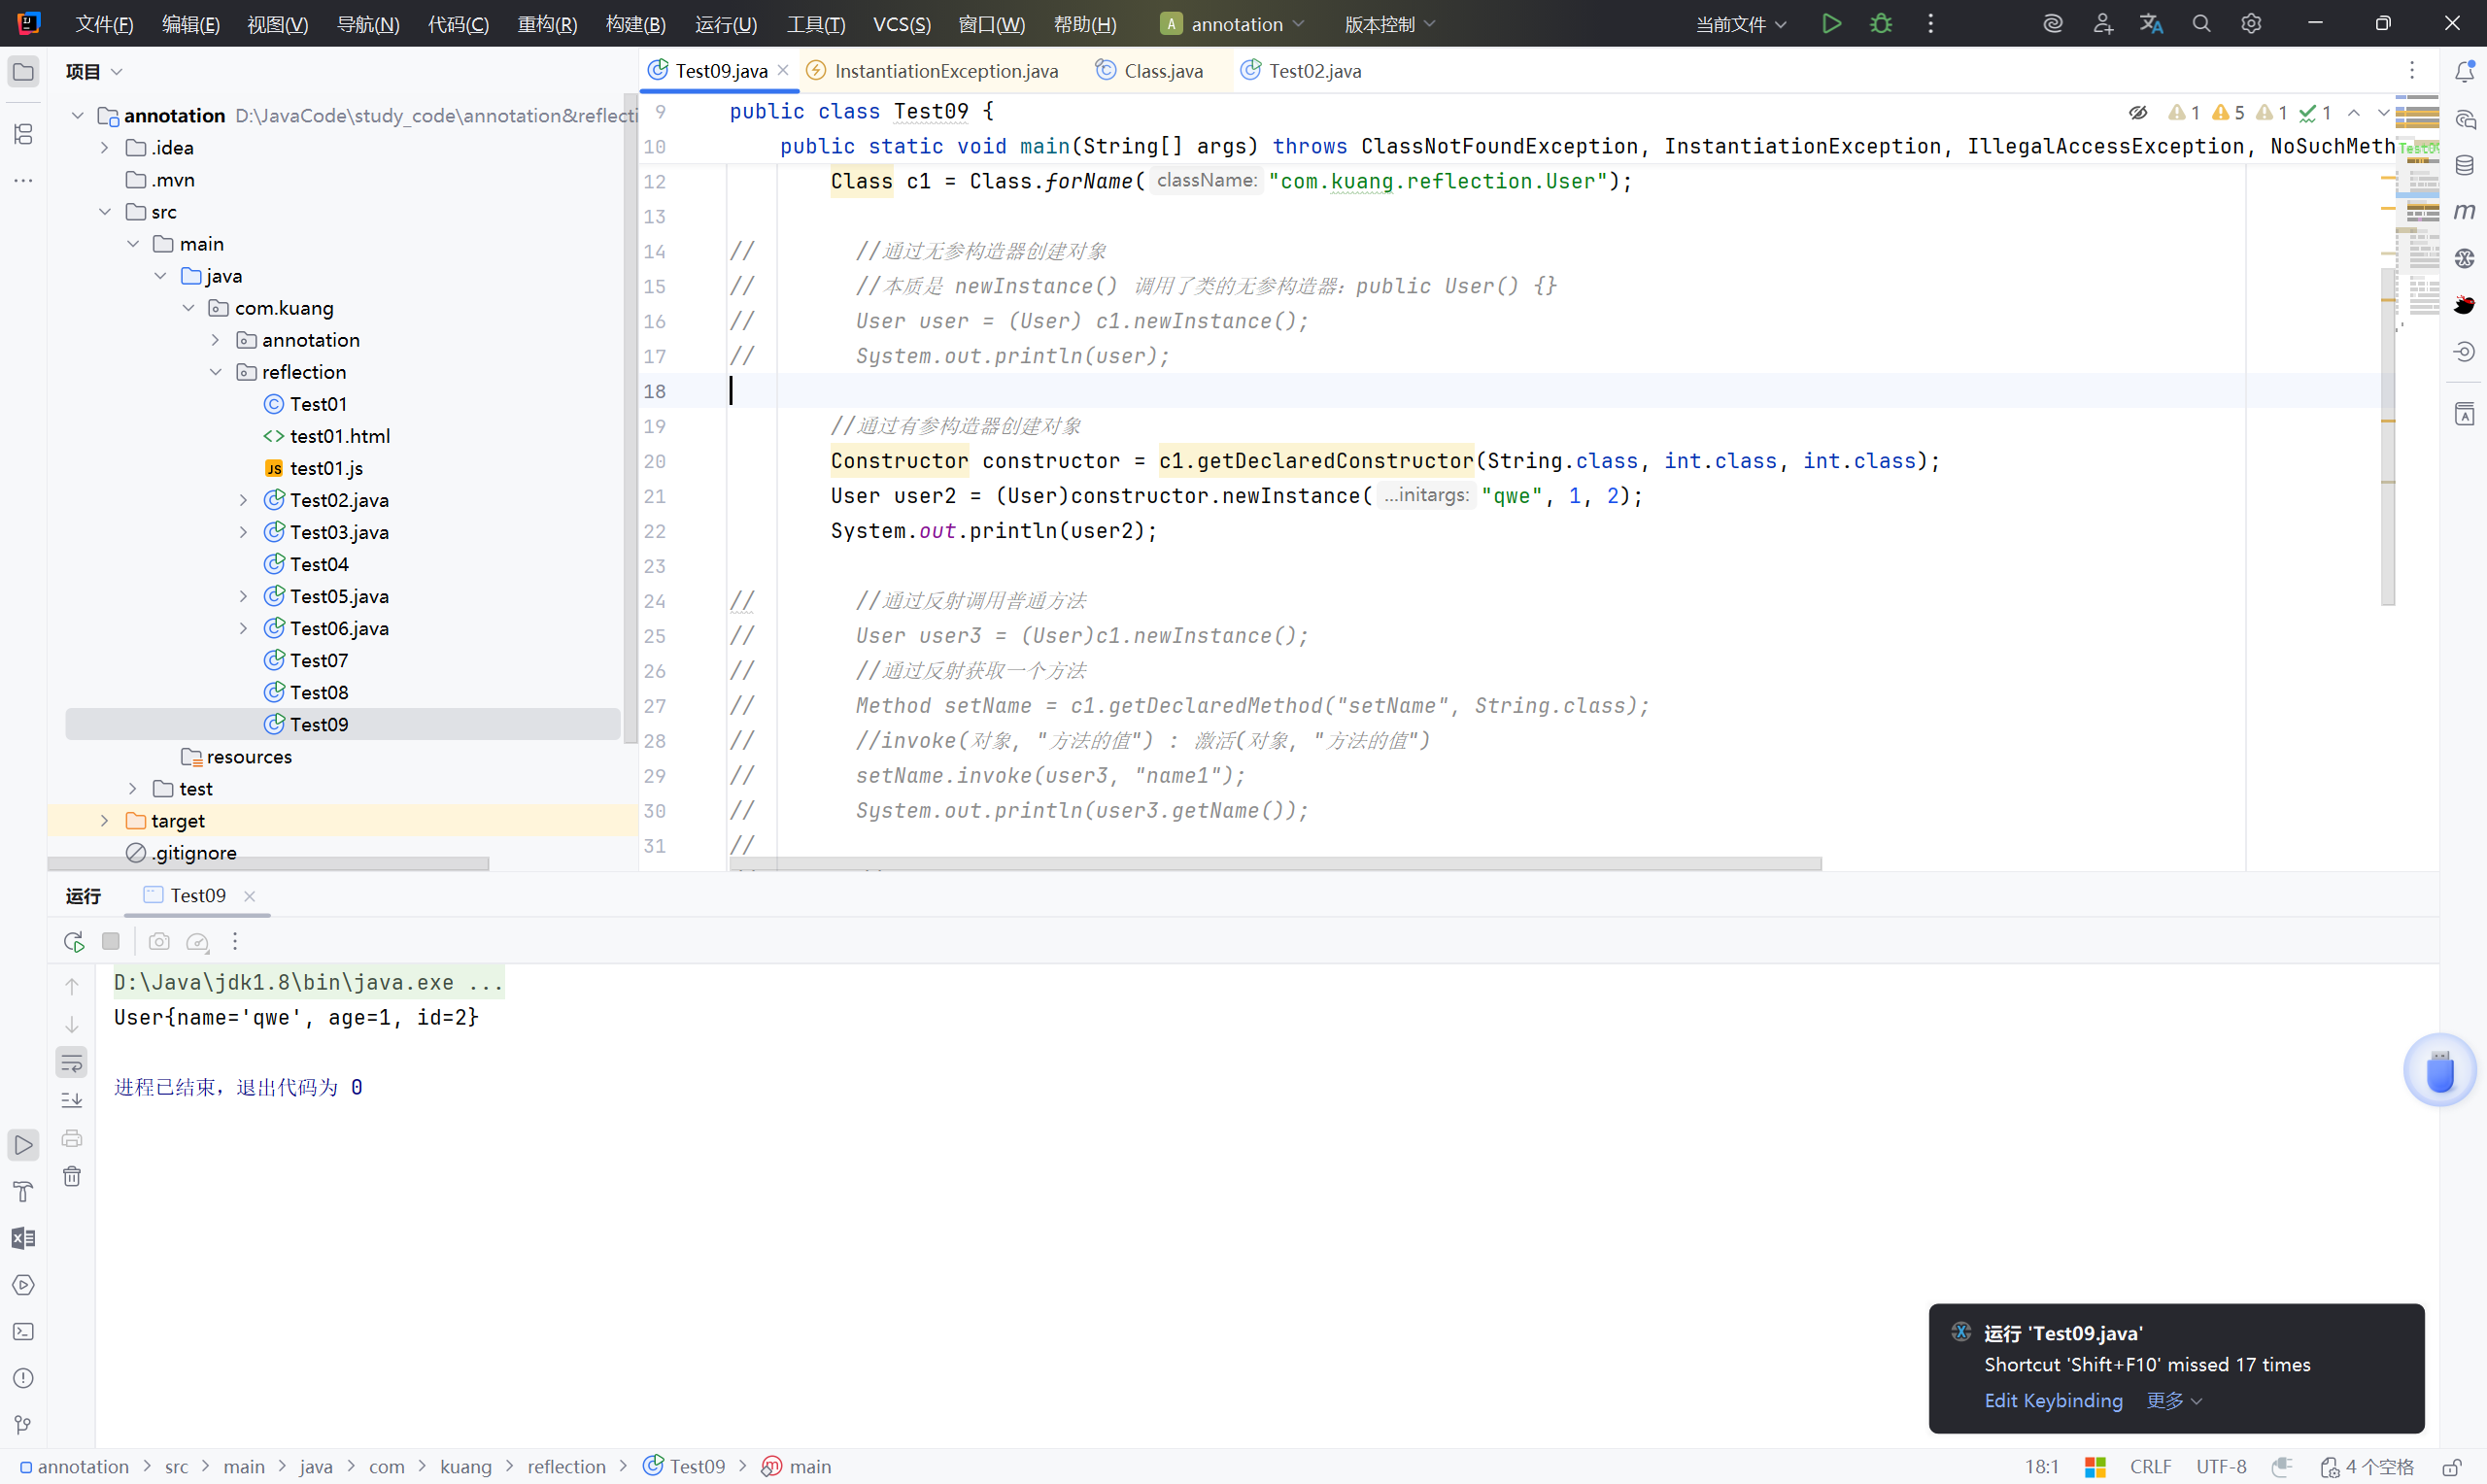Click the Debug bug icon

click(1880, 24)
